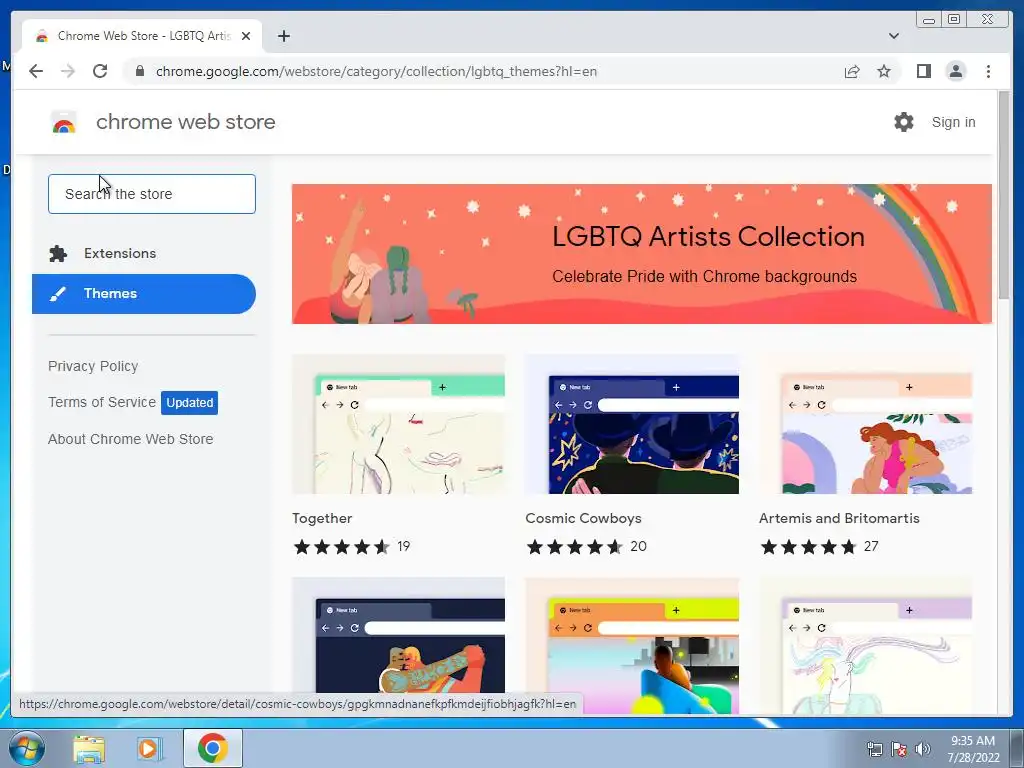This screenshot has height=768, width=1024.
Task: Click the forward navigation arrow
Action: [x=68, y=71]
